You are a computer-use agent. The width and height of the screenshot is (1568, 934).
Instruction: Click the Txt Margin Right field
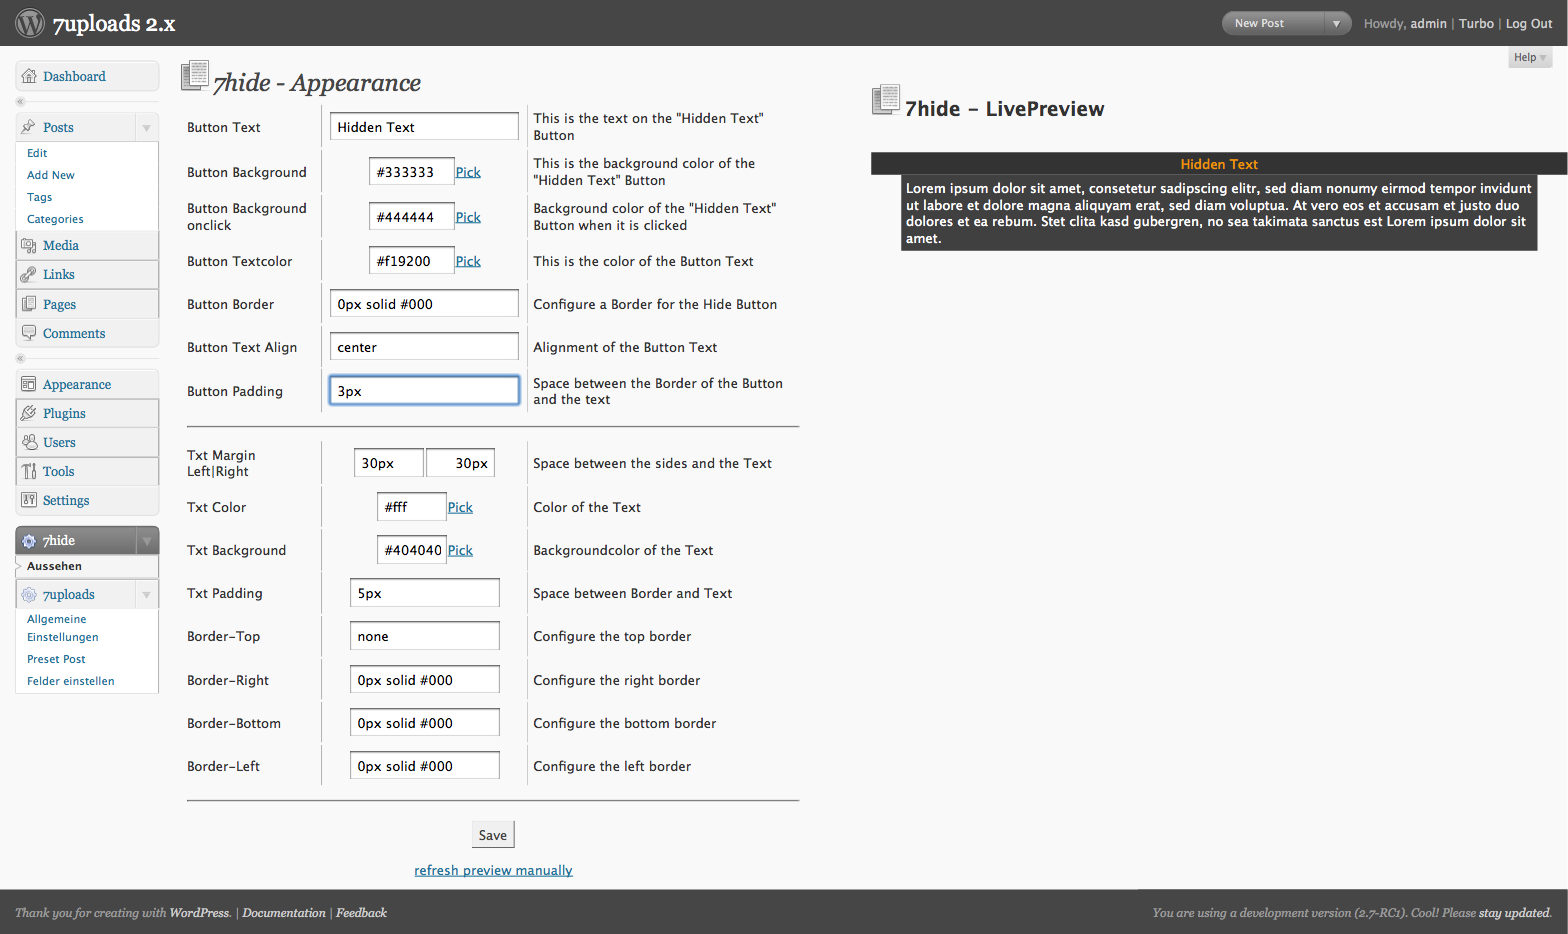pyautogui.click(x=461, y=463)
